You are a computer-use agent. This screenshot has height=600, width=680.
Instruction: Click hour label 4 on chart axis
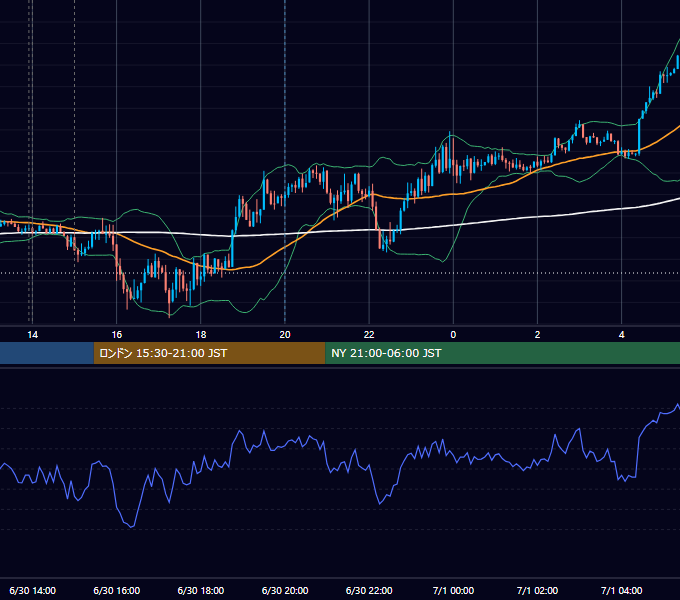(621, 335)
